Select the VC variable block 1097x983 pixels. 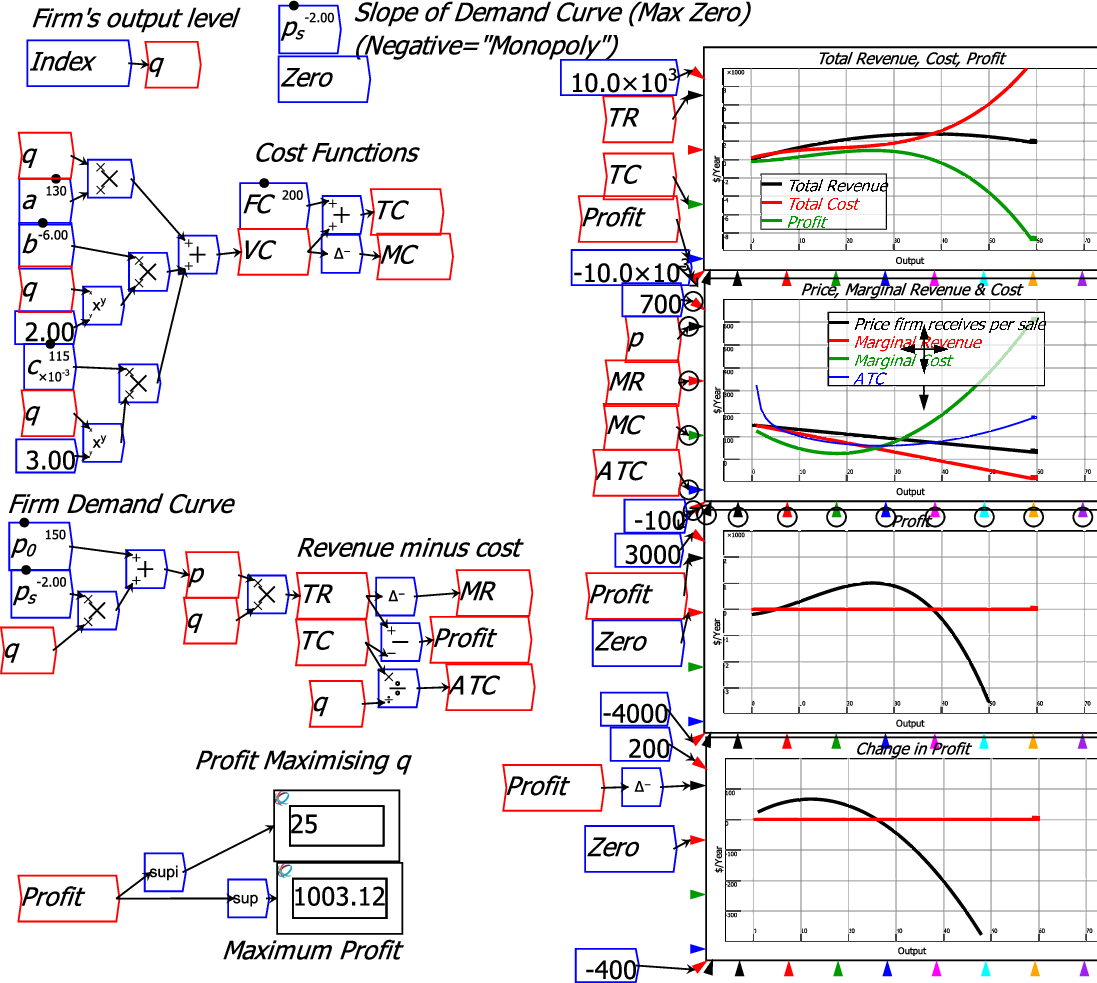(x=274, y=252)
